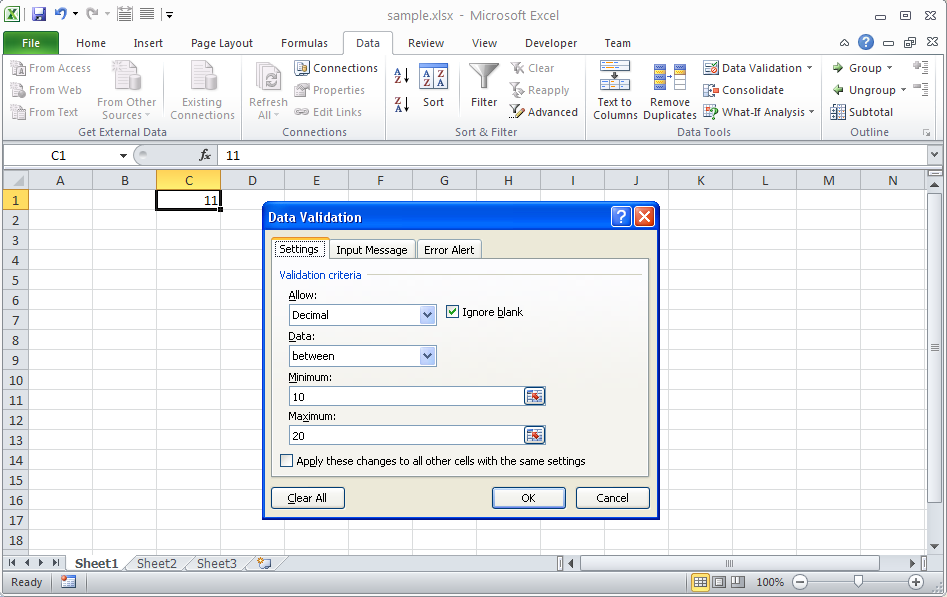Adjust the zoom slider handle

click(858, 582)
